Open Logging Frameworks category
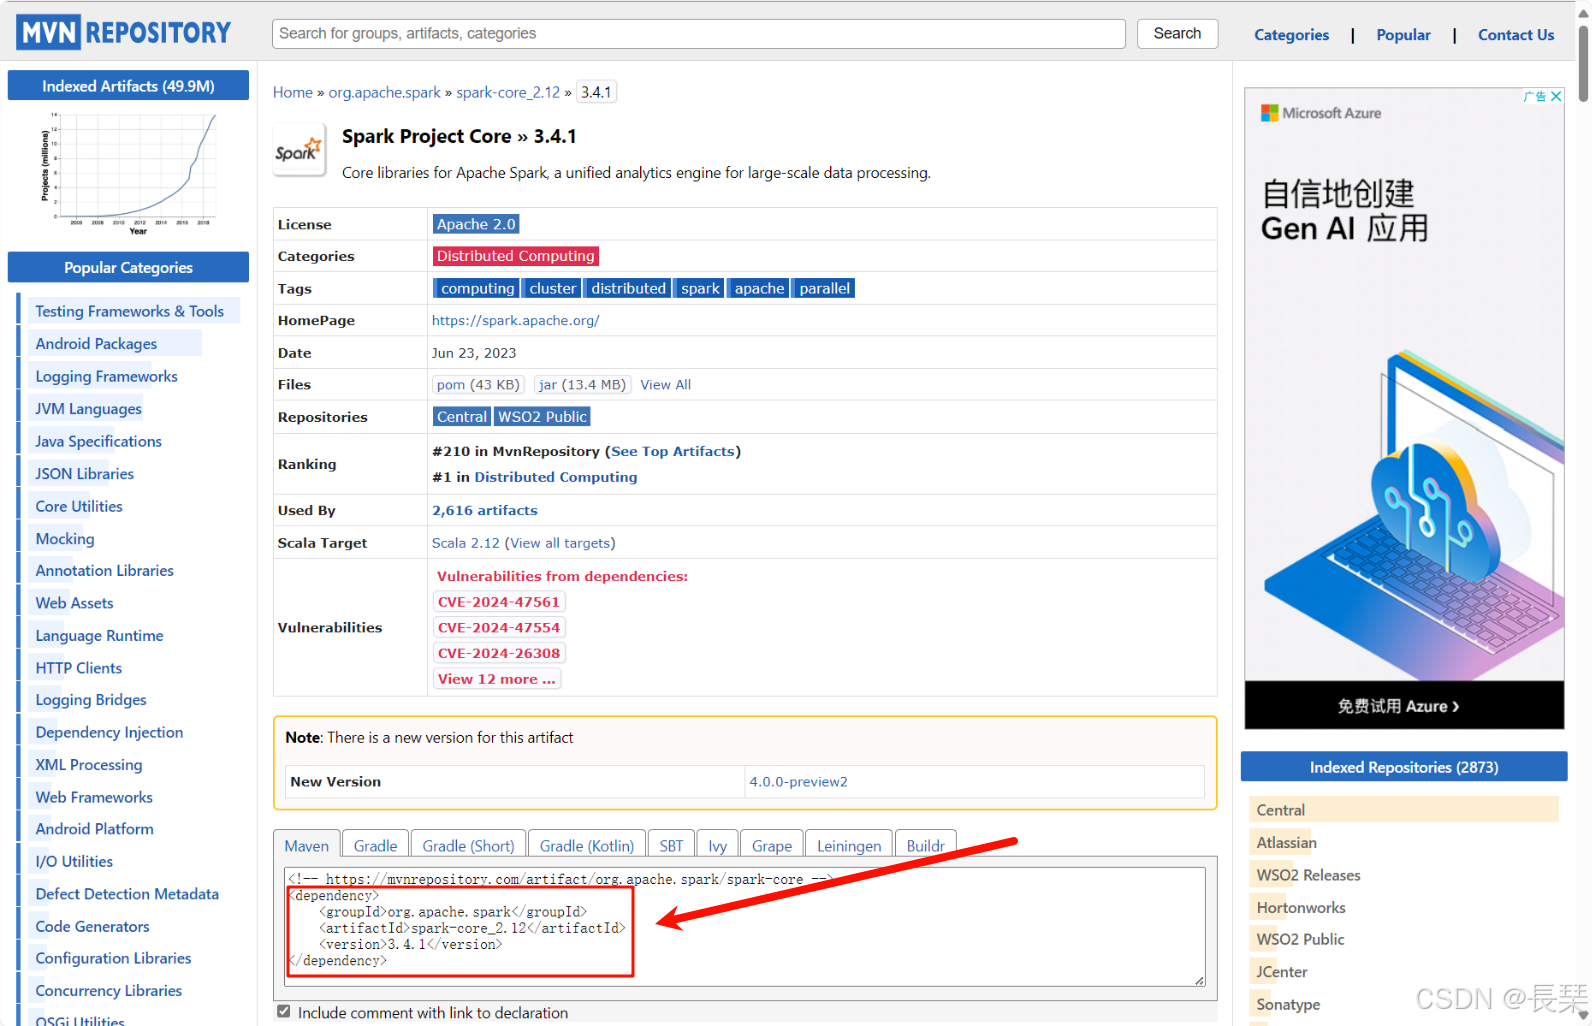The image size is (1592, 1026). click(106, 376)
